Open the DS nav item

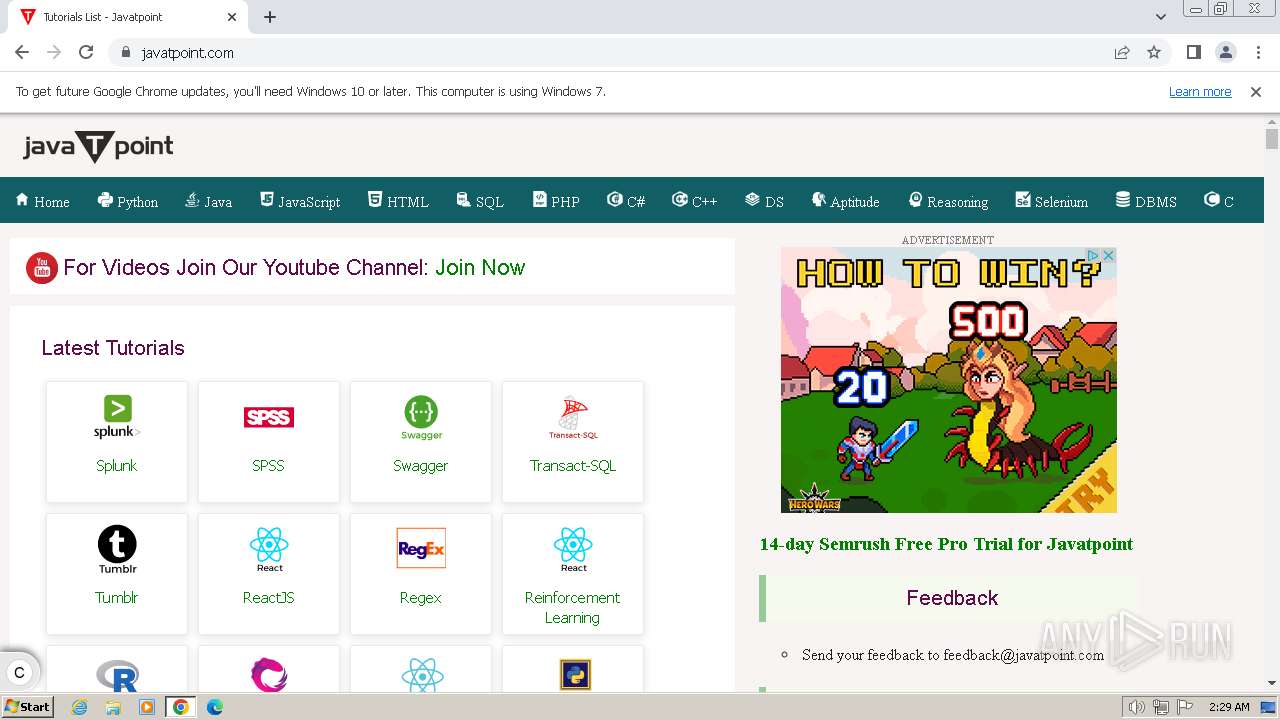point(764,201)
